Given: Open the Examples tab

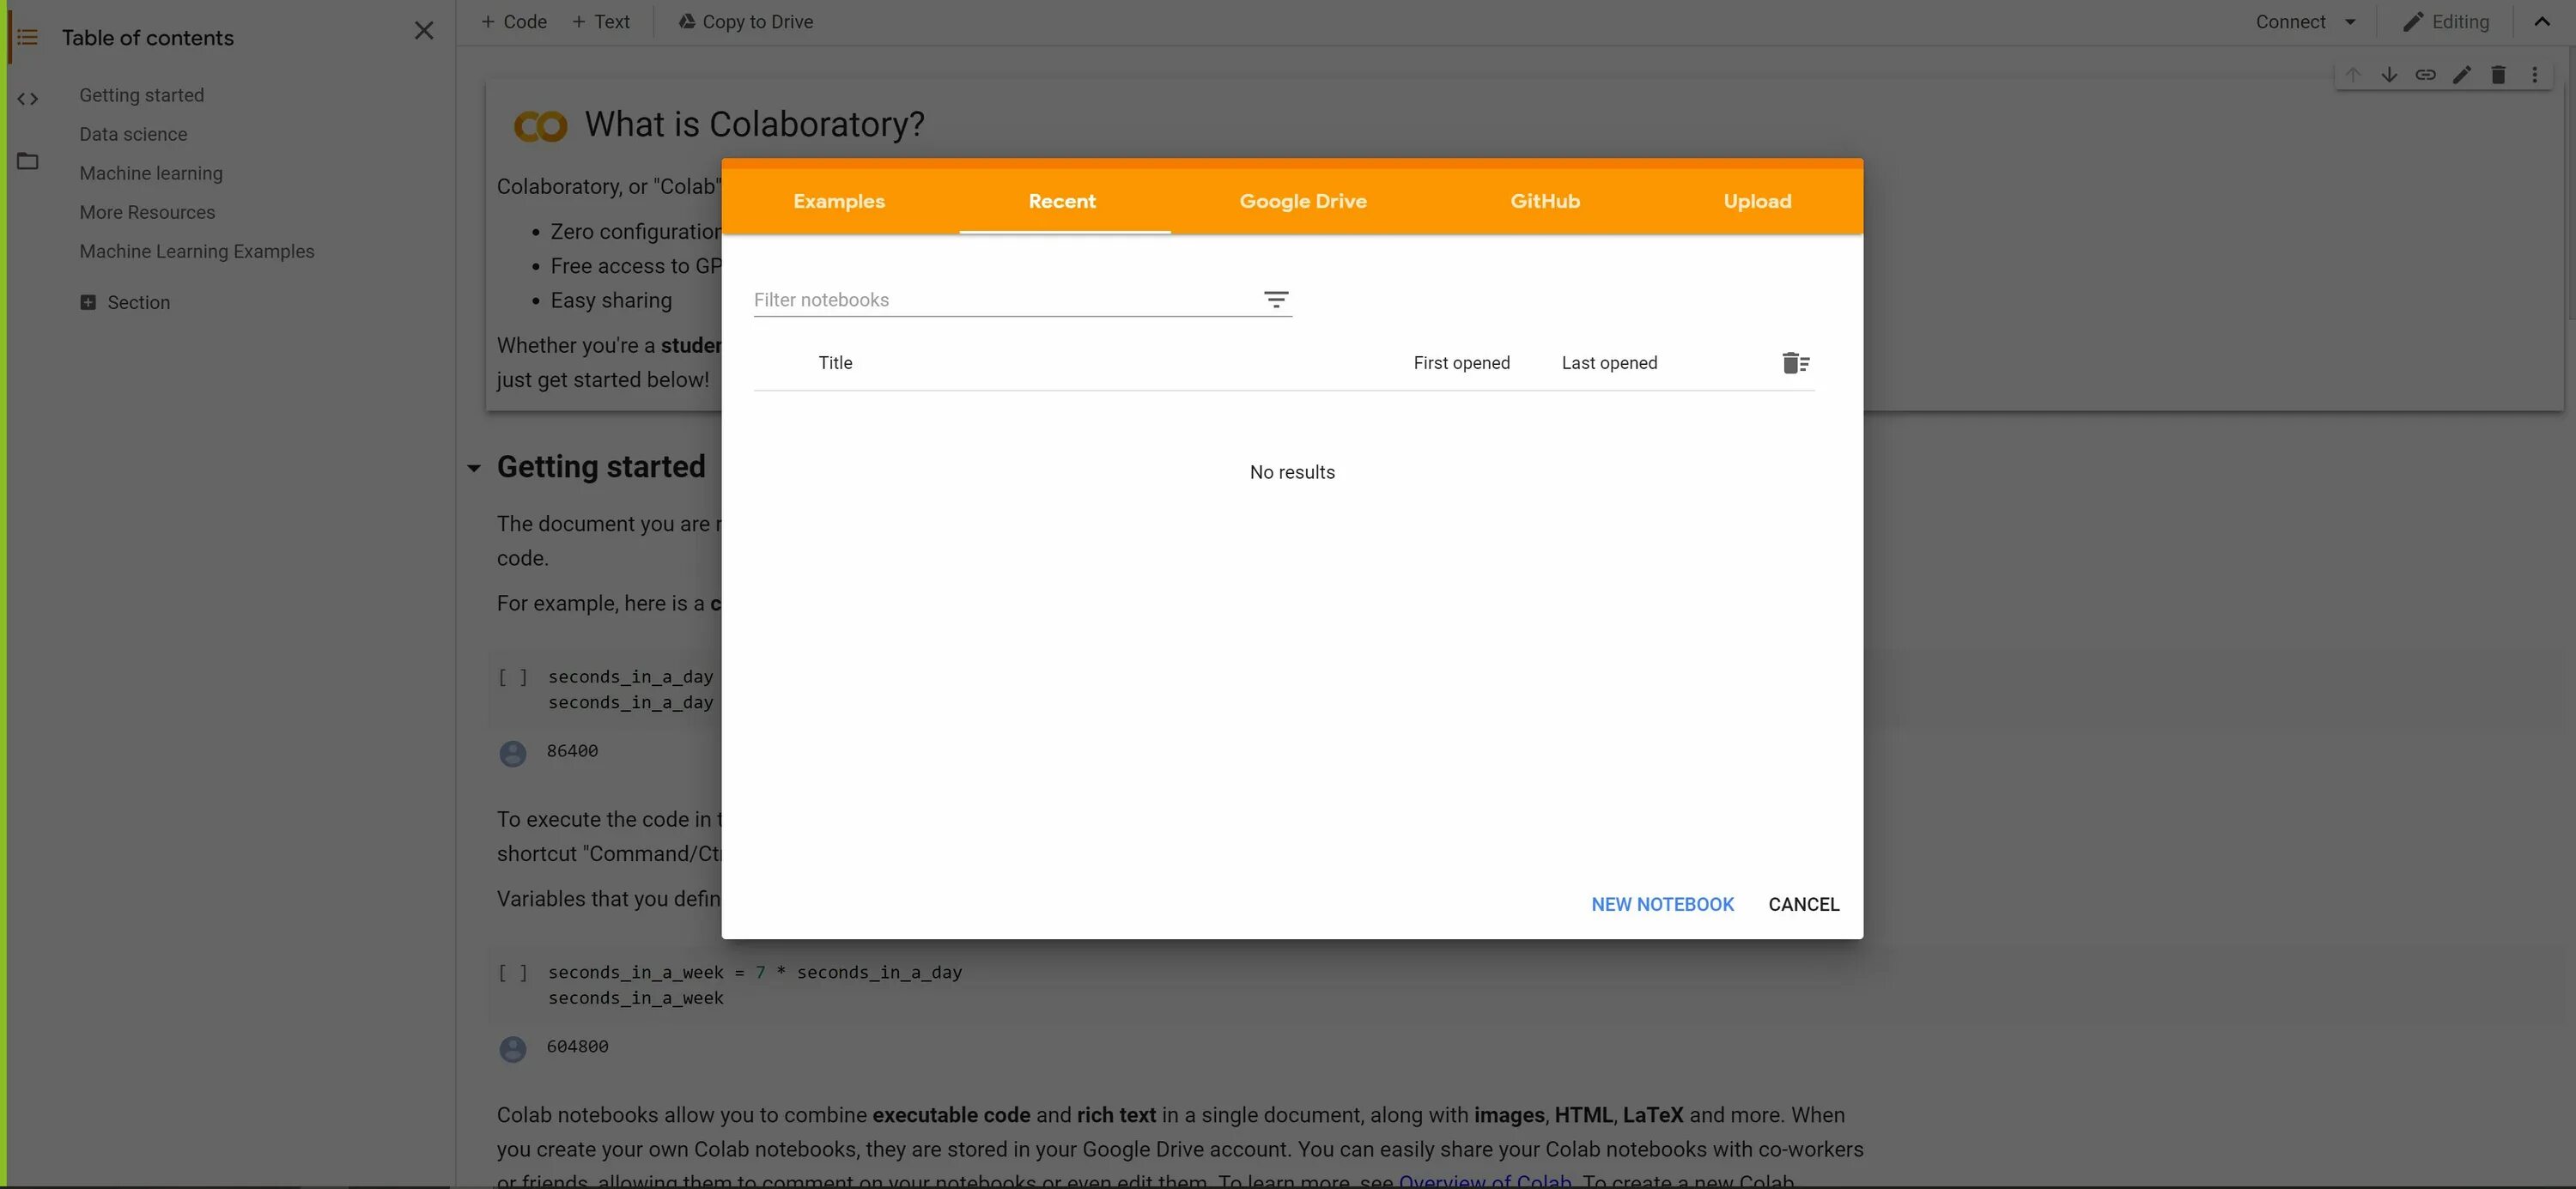Looking at the screenshot, I should (x=838, y=201).
